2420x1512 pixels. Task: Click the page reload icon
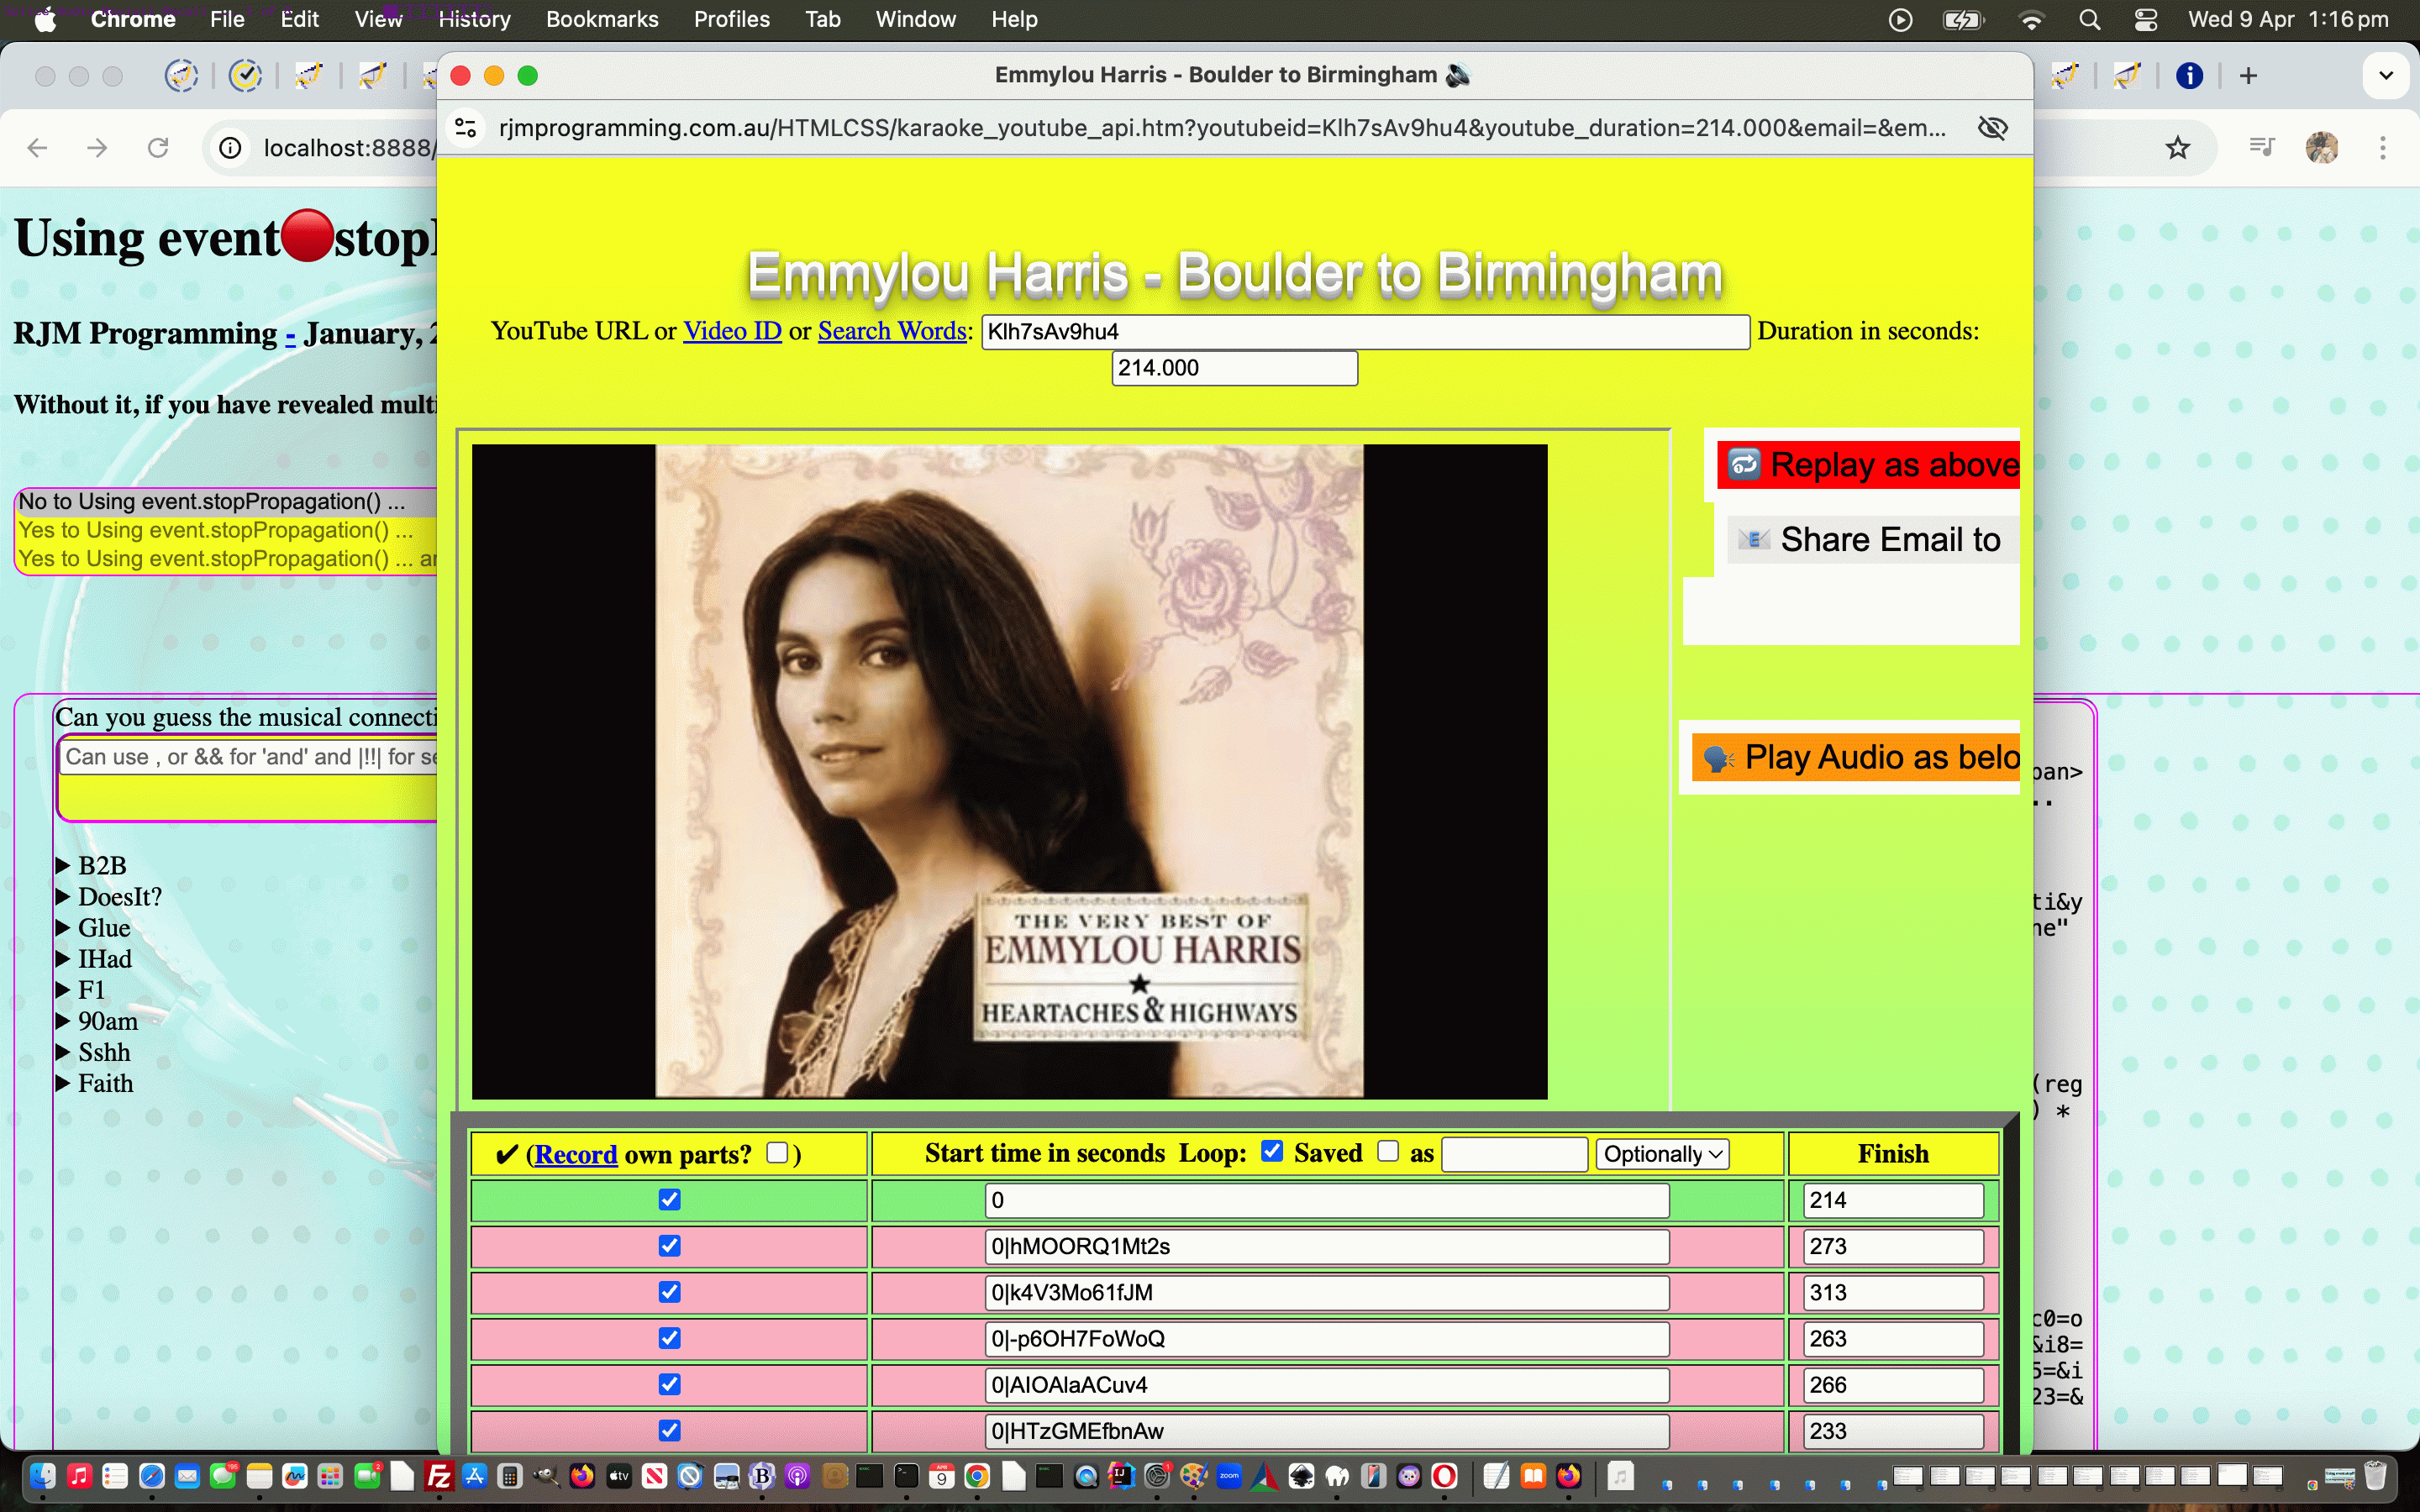pos(158,148)
